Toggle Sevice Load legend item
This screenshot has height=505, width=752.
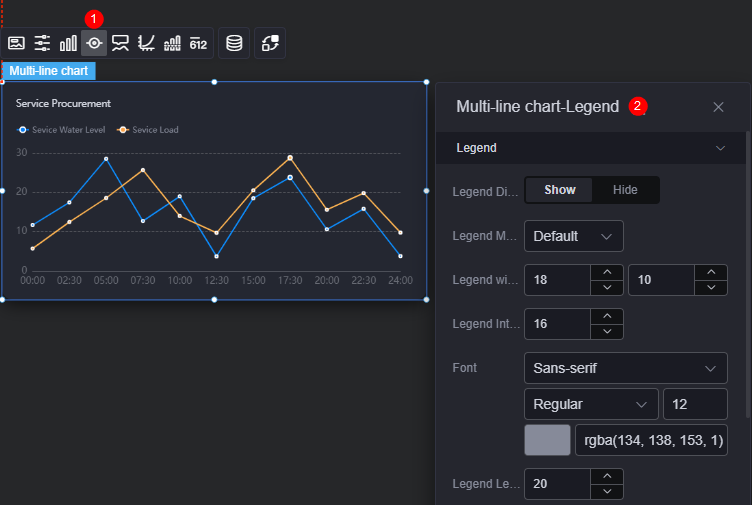148,130
